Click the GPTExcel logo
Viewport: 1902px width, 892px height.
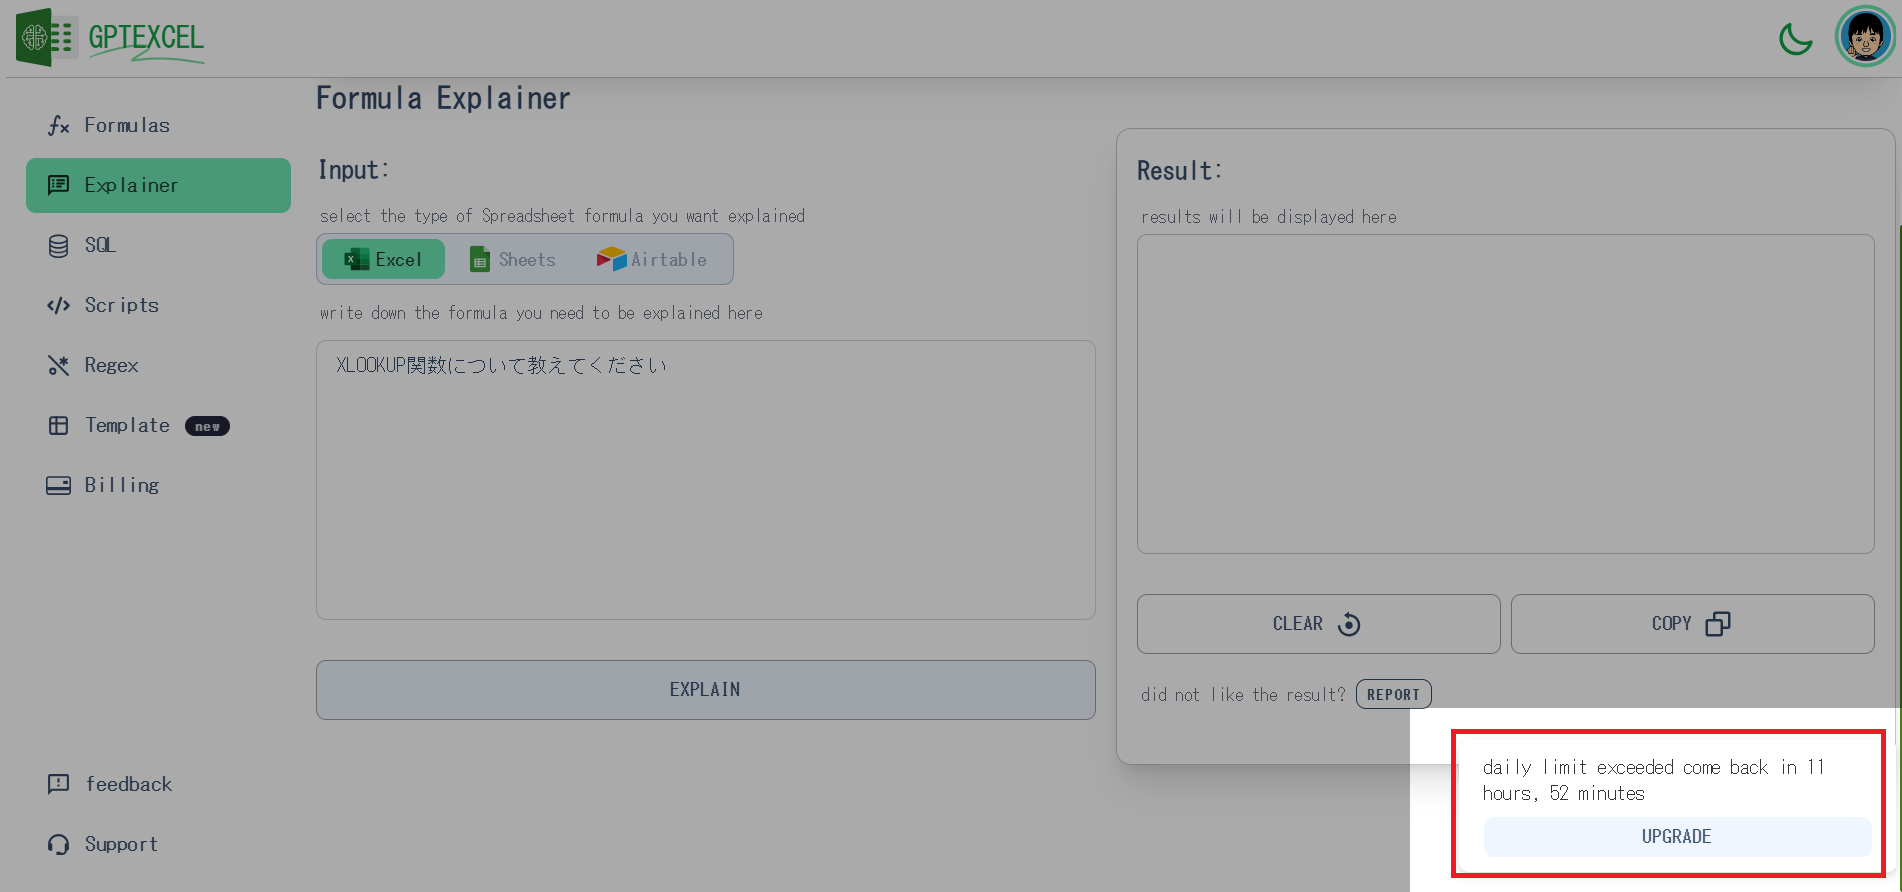110,38
